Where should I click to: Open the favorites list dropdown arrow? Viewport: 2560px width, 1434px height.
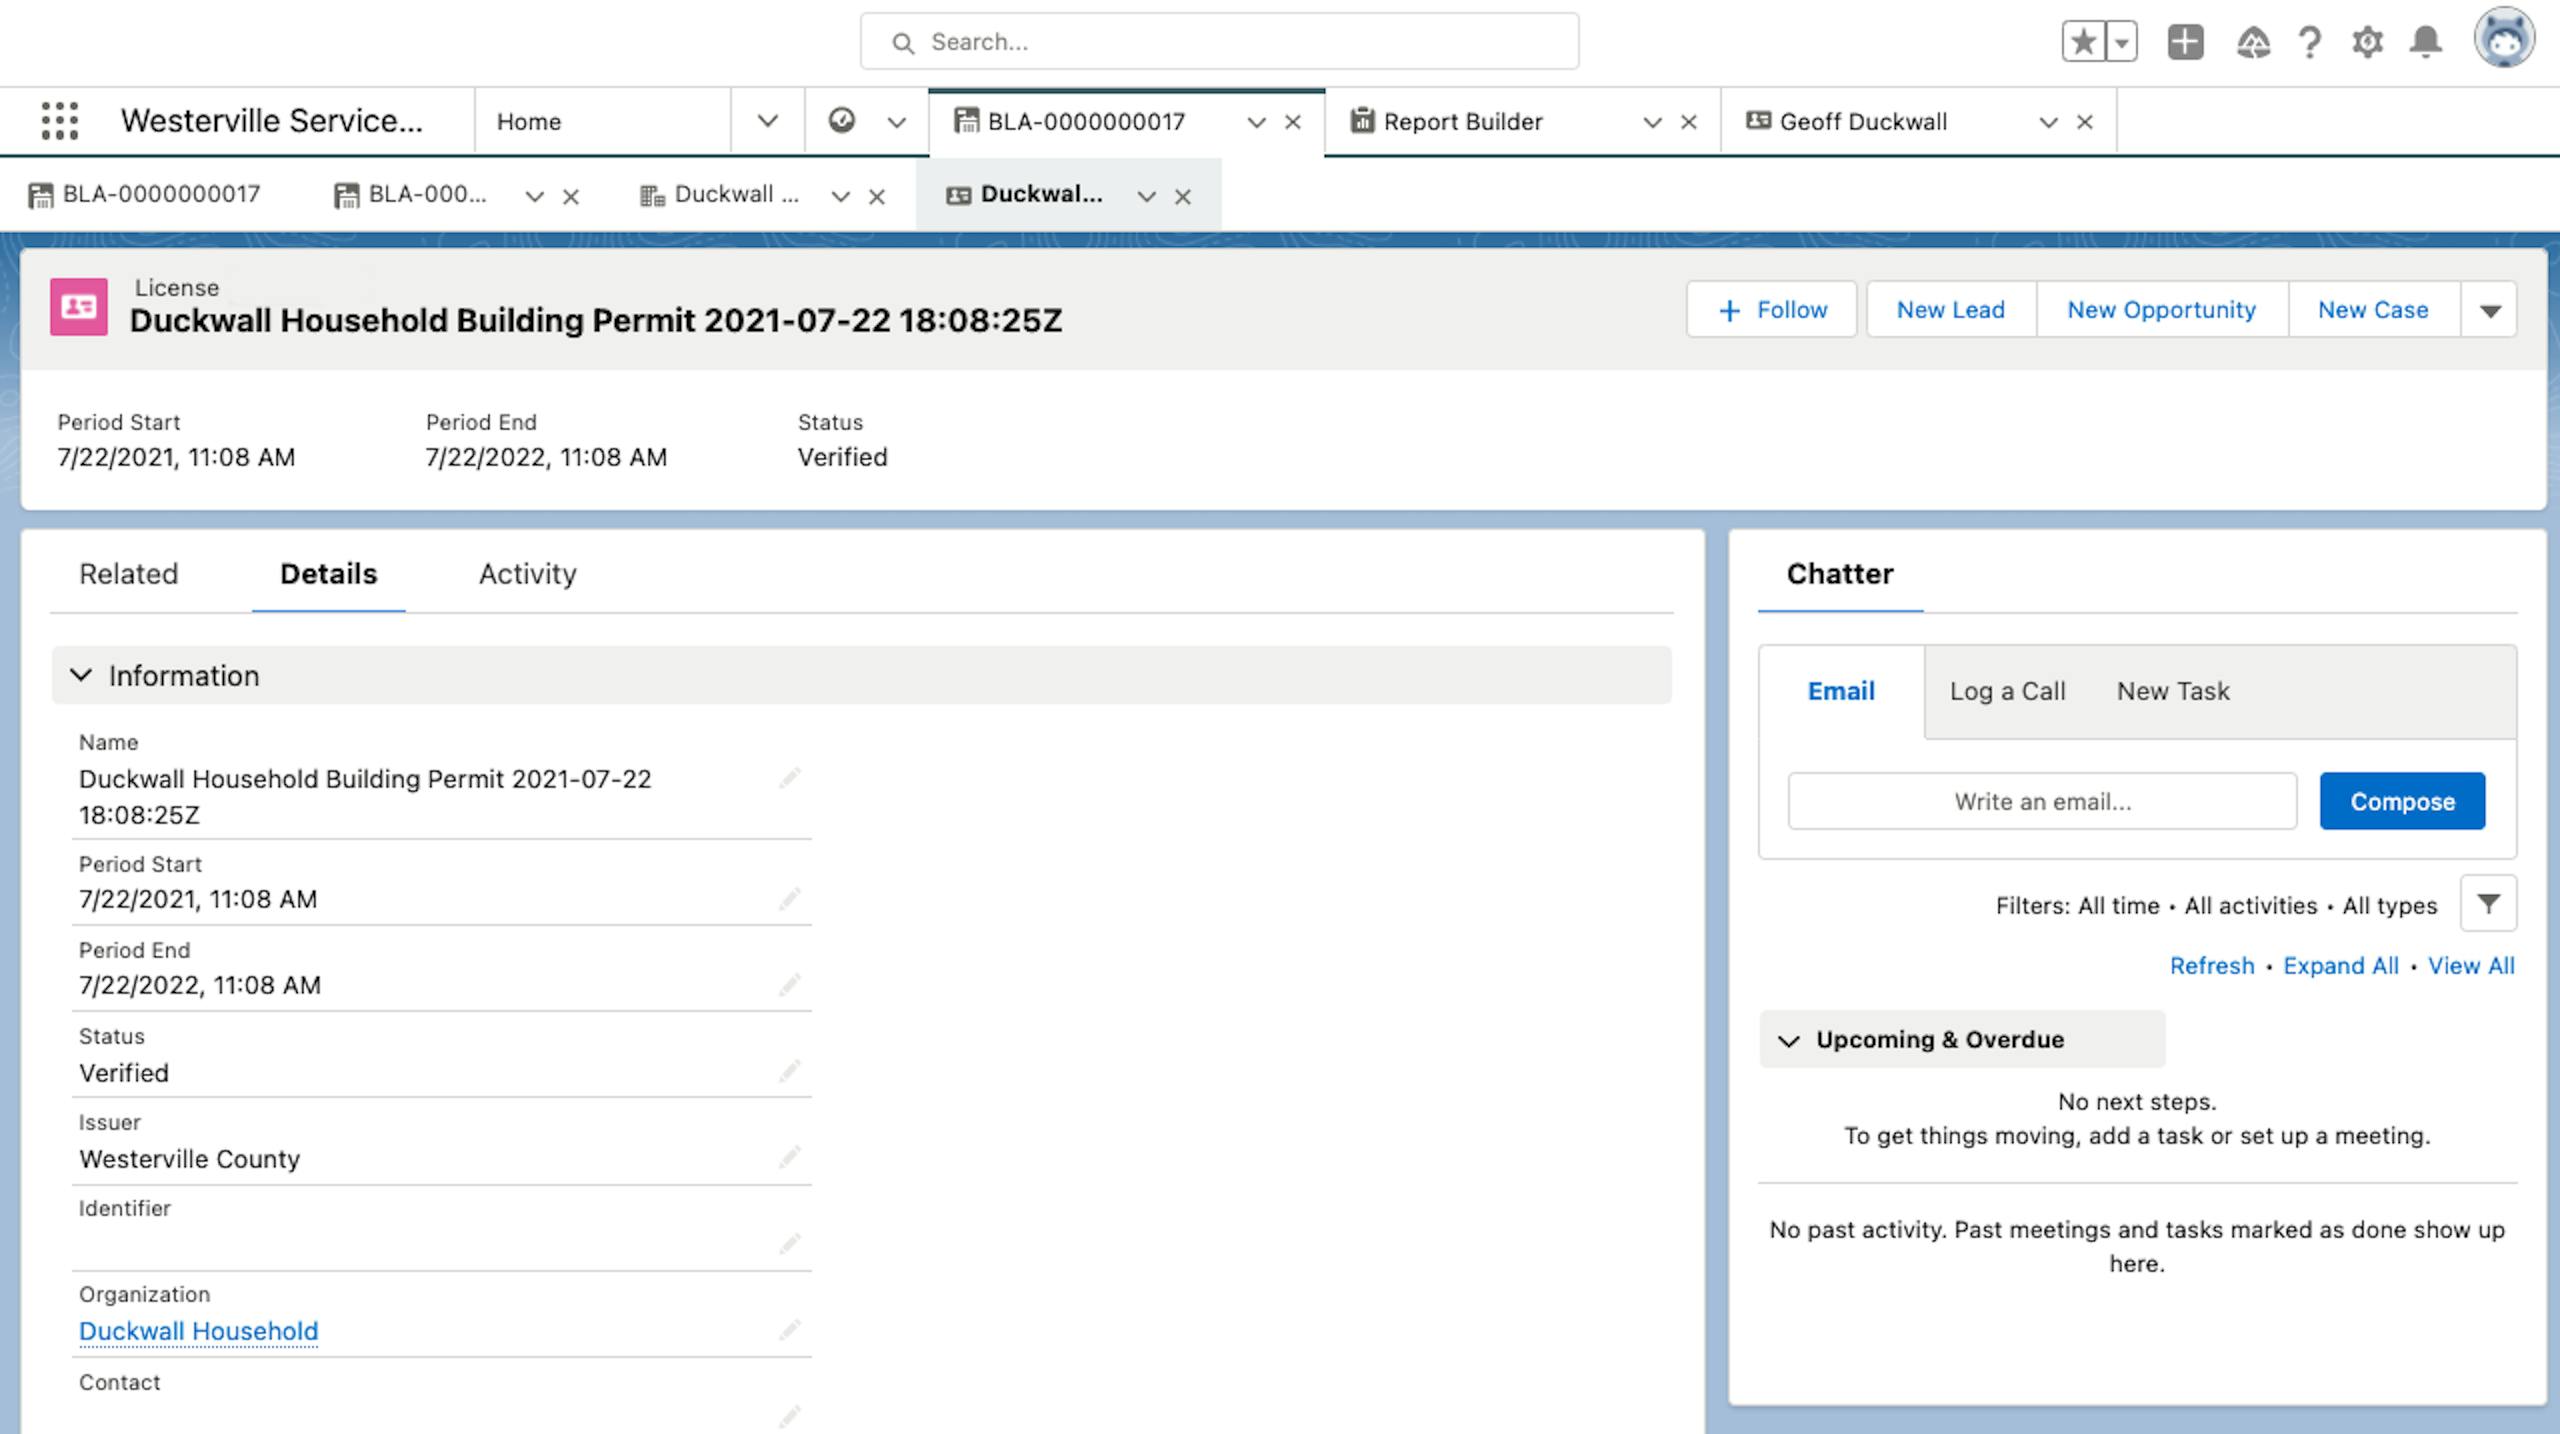coord(2121,42)
